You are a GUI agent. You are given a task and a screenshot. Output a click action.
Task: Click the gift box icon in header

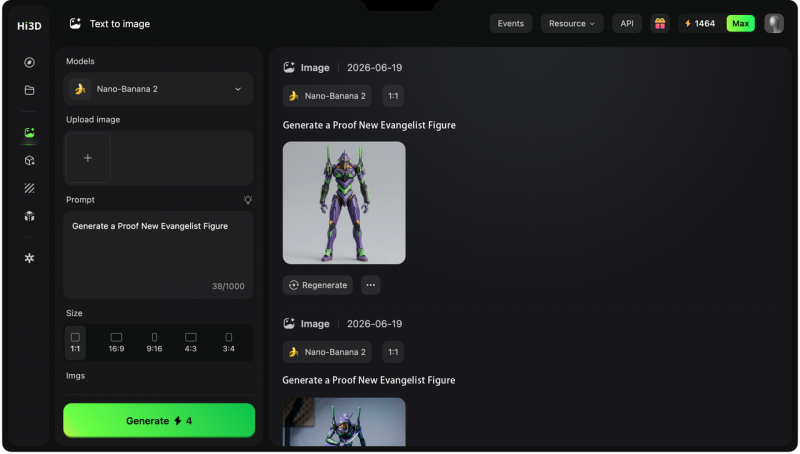(660, 23)
